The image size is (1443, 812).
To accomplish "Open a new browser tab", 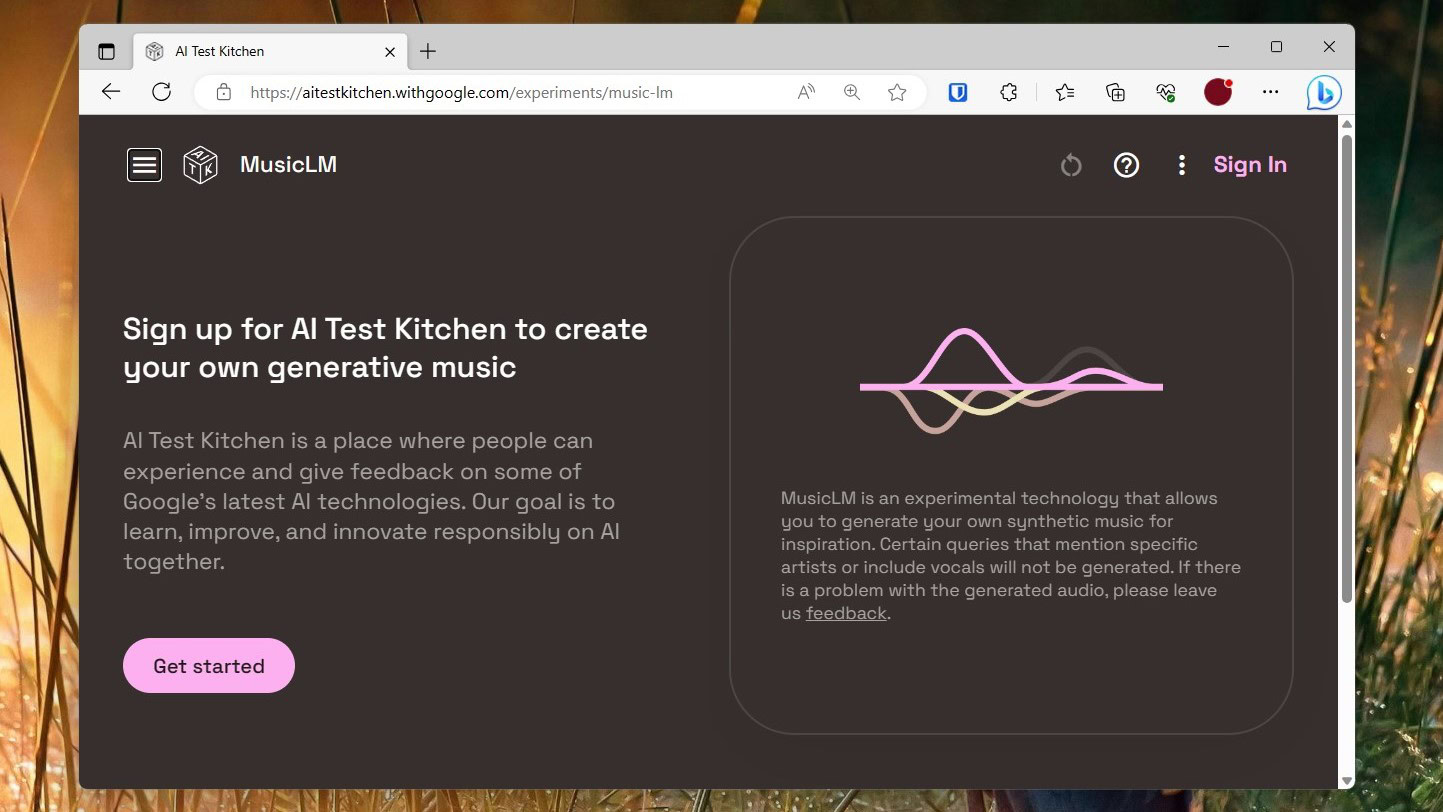I will pos(428,51).
